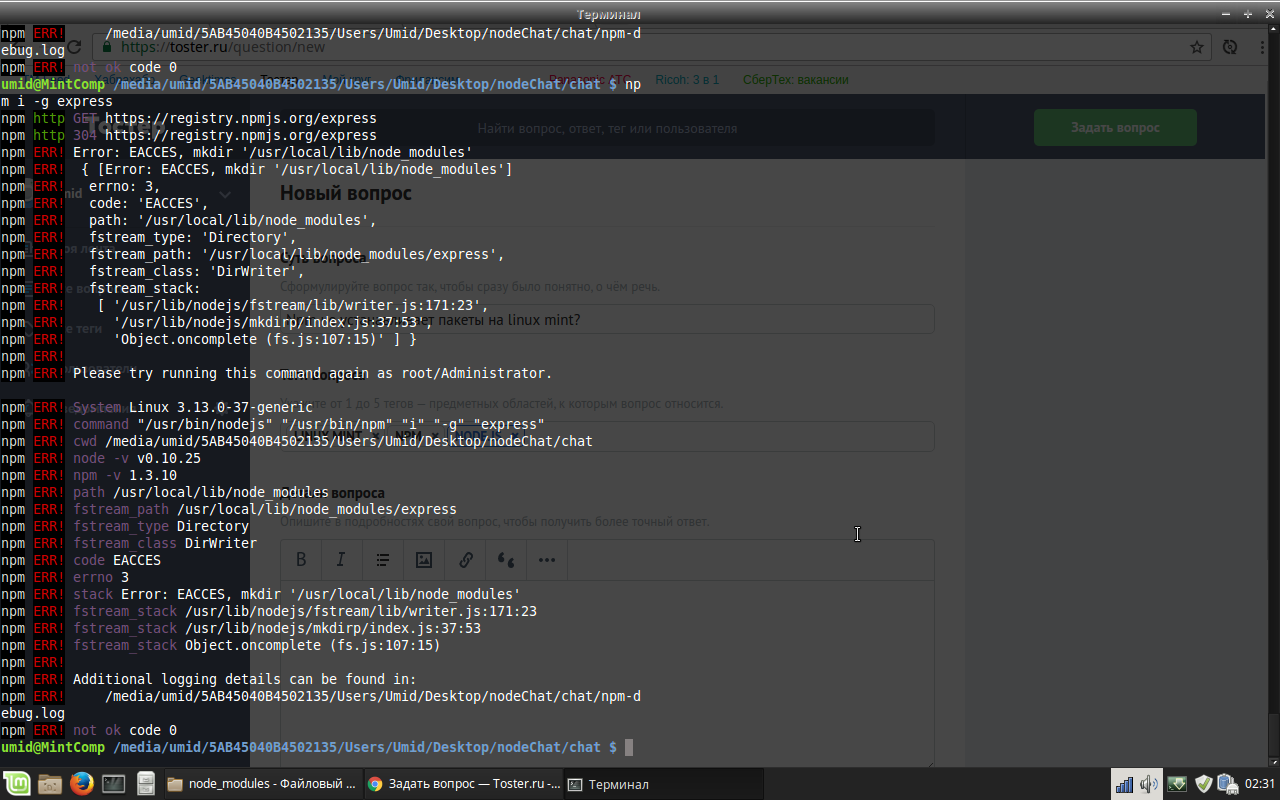Toggle bold in the Toster question editor
1280x800 pixels.
pyautogui.click(x=301, y=560)
